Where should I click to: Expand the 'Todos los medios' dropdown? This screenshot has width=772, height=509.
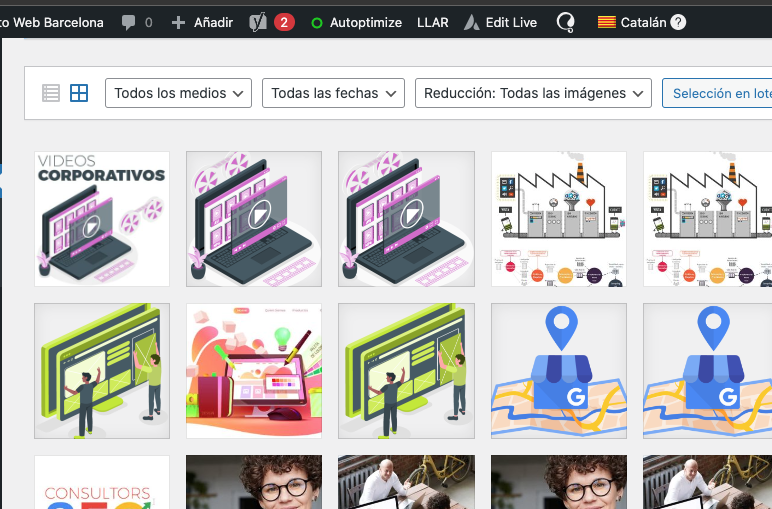[177, 93]
